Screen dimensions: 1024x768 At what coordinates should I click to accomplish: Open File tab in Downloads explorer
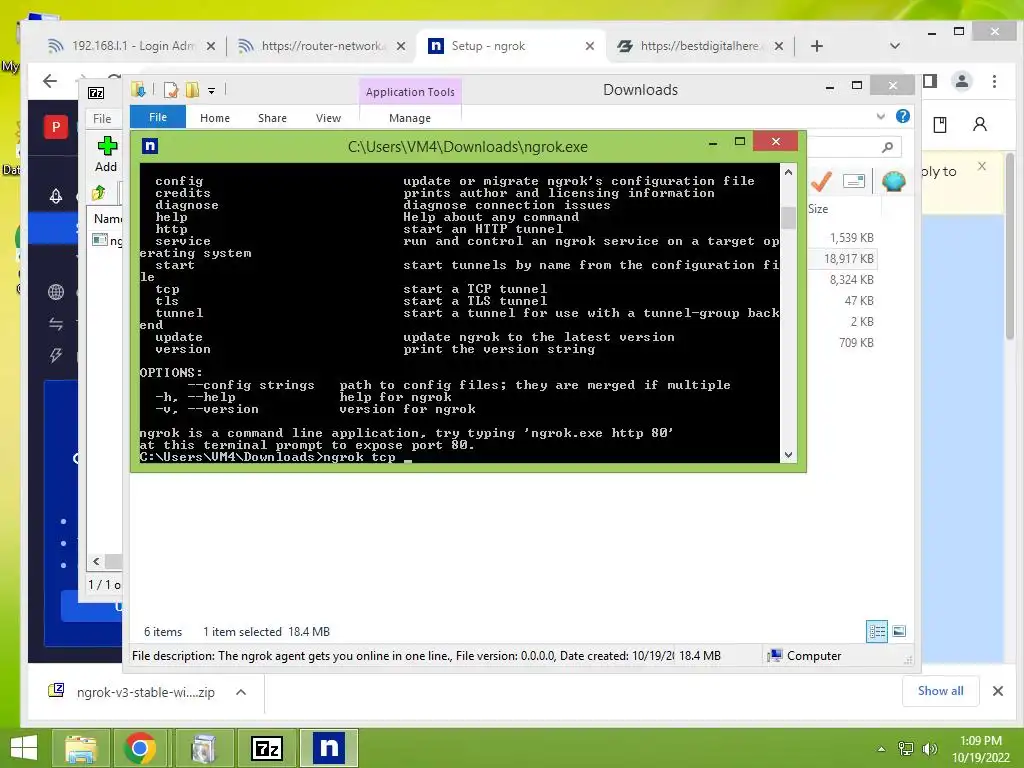pos(157,117)
